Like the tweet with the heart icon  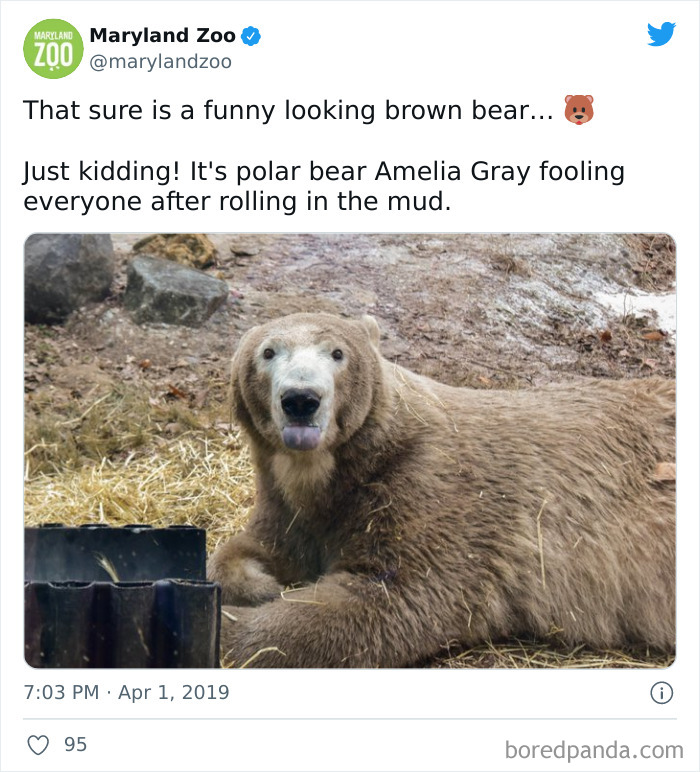pos(38,744)
